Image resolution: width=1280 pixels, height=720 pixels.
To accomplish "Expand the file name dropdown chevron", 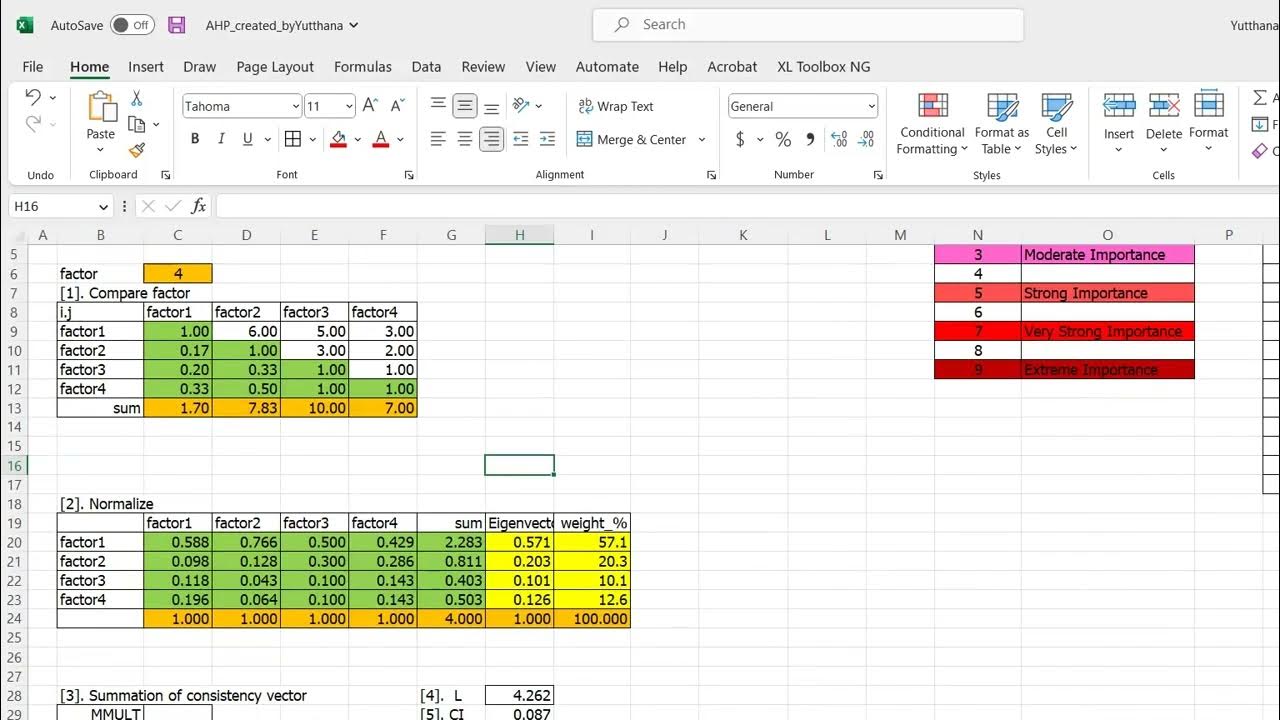I will [x=354, y=25].
